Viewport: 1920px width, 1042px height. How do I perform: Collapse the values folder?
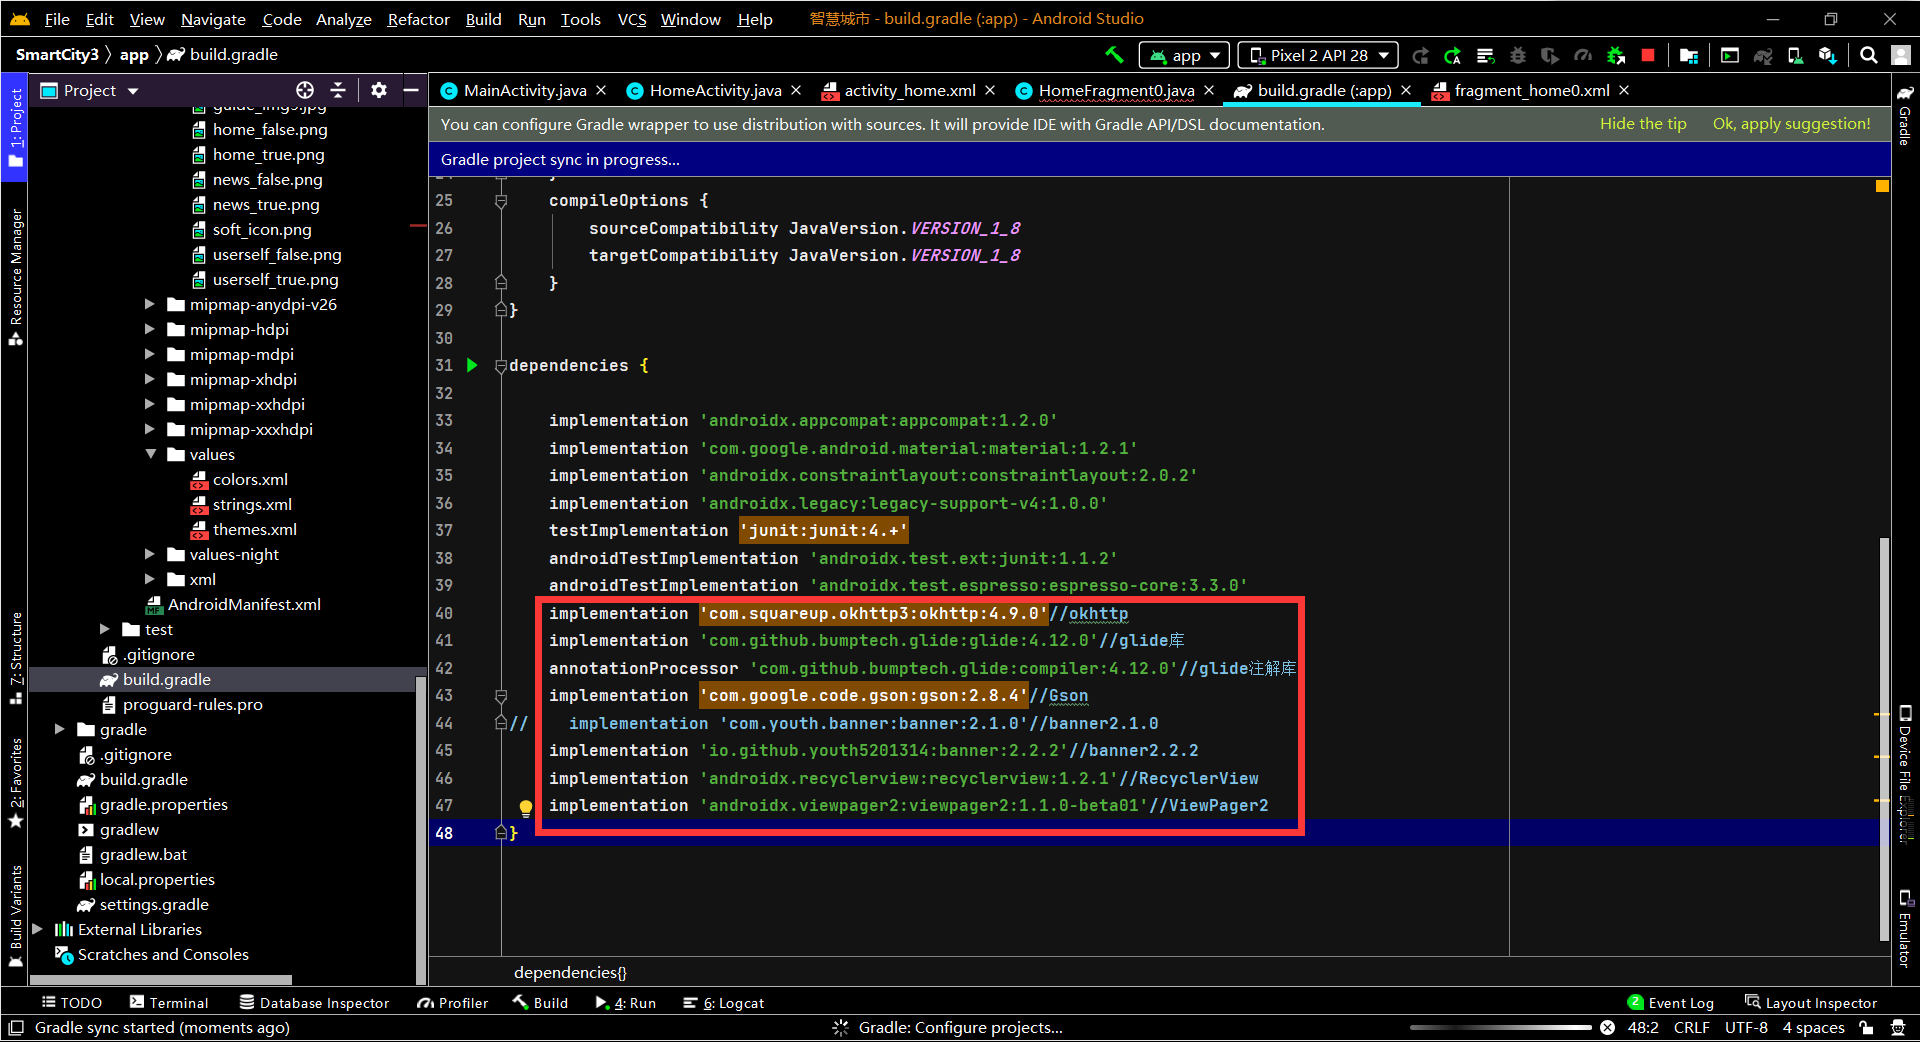(150, 454)
